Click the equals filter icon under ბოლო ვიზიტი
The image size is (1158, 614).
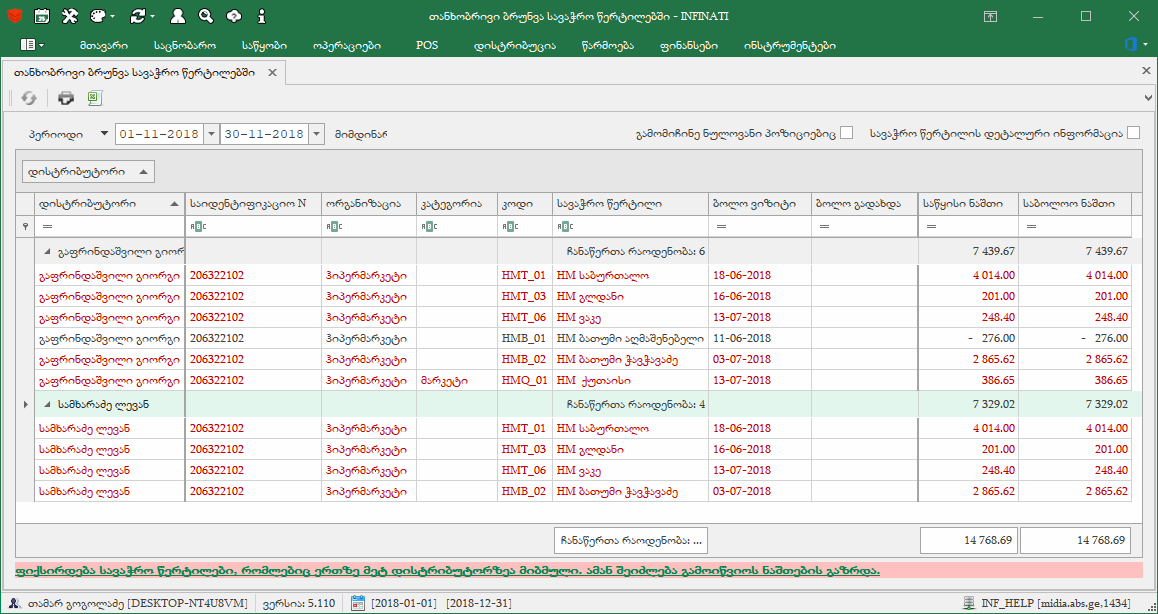pos(720,227)
